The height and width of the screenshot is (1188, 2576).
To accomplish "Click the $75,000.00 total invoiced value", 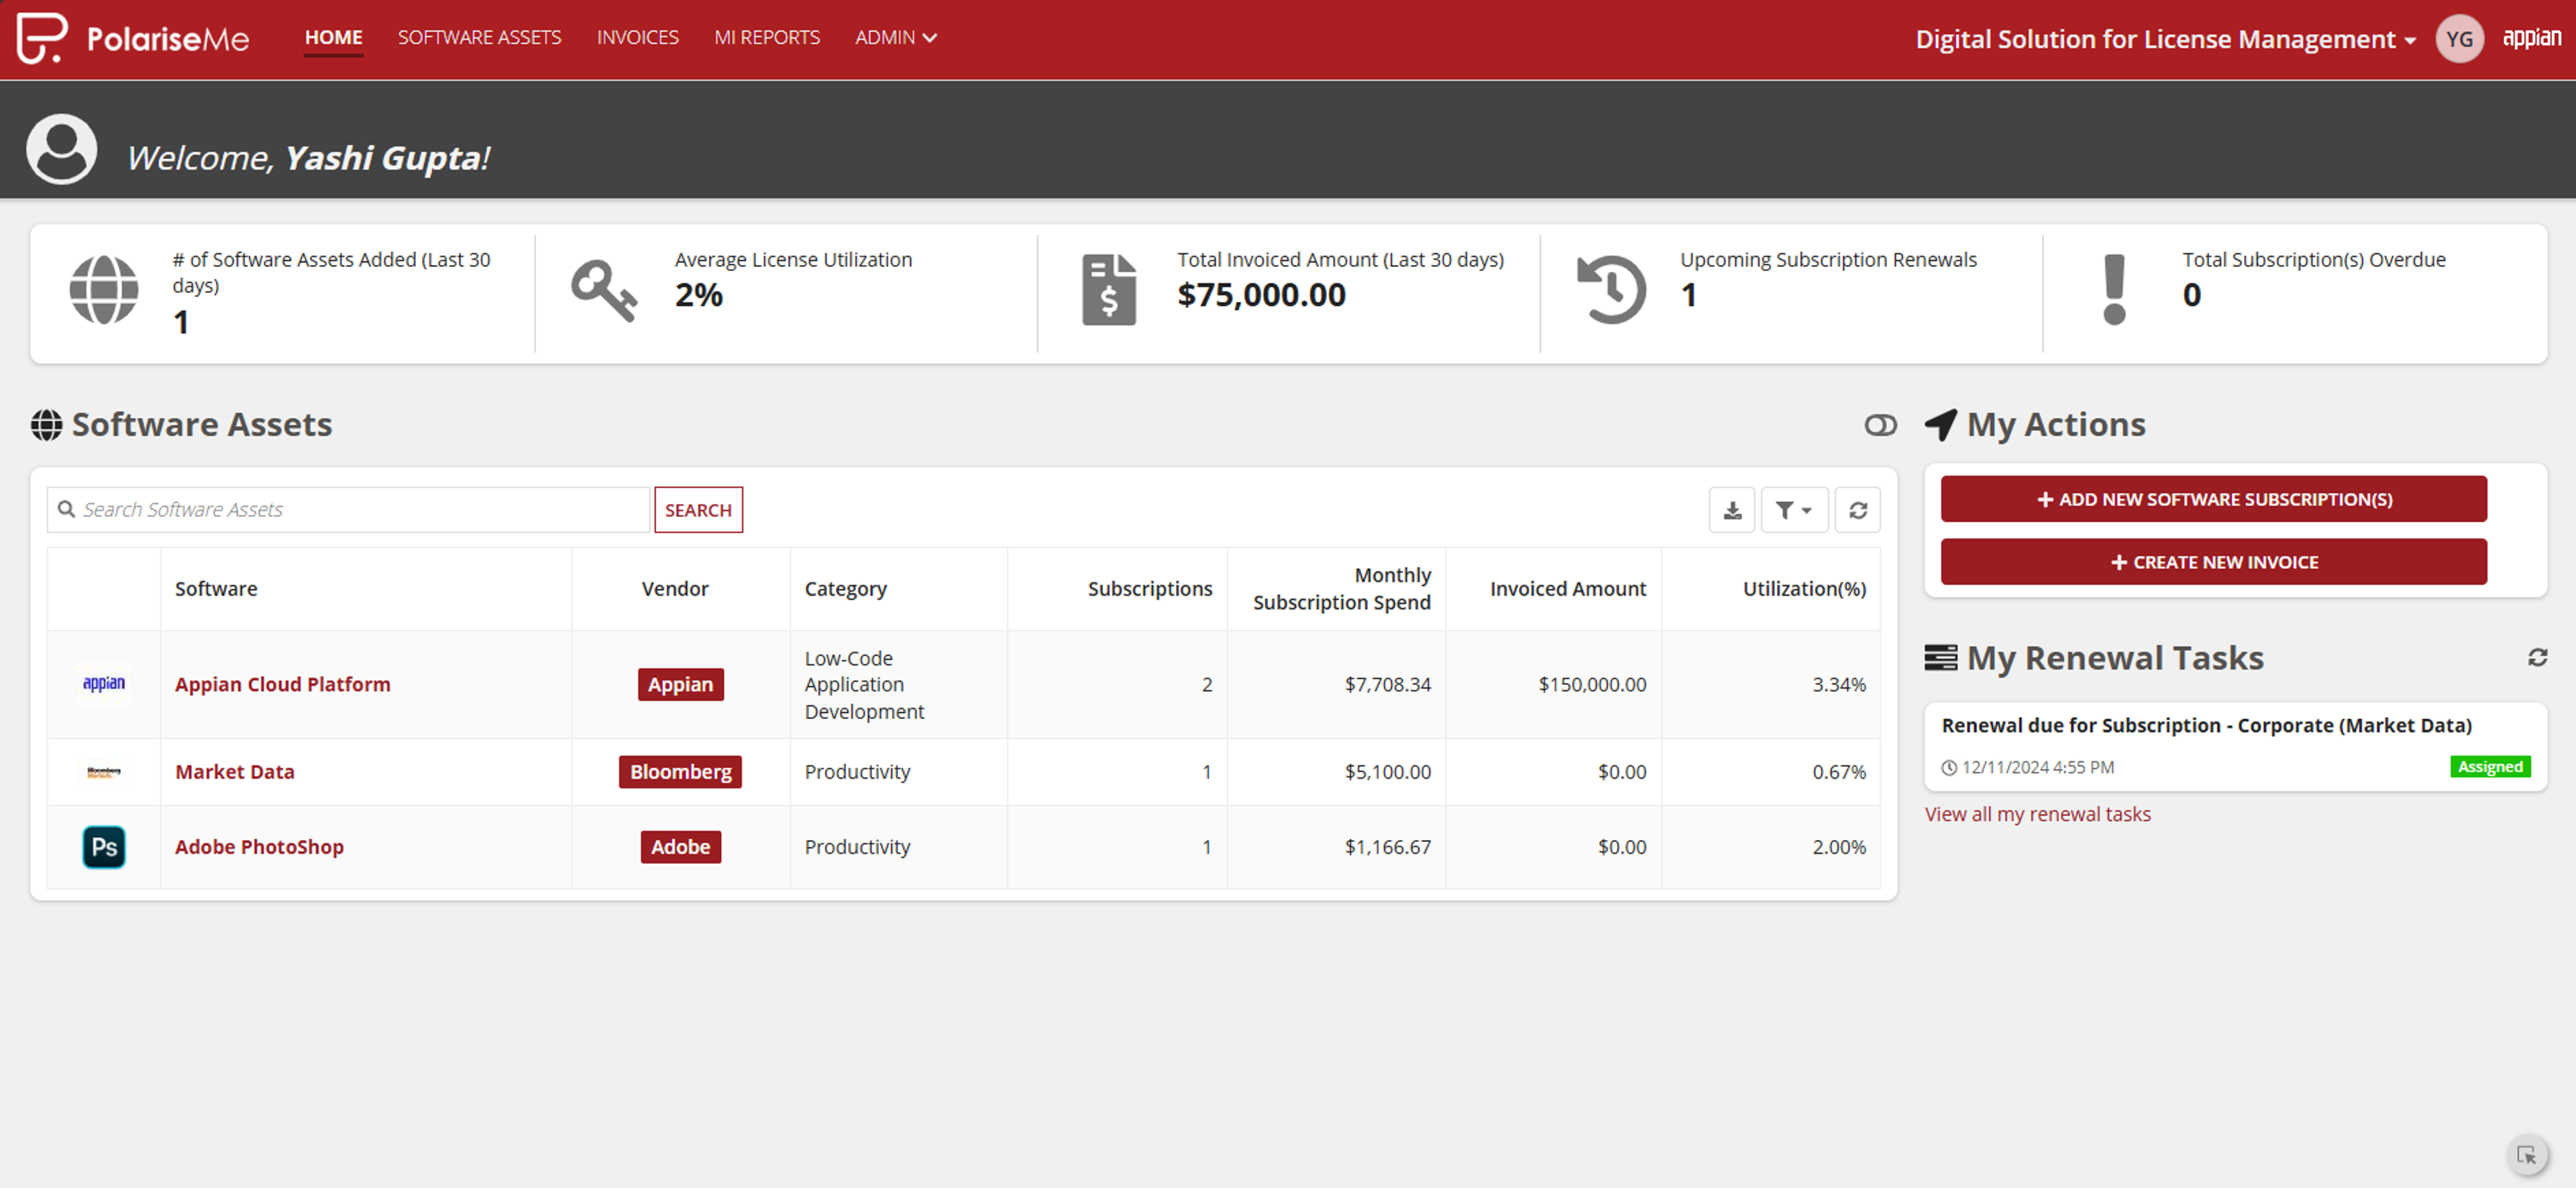I will click(1261, 295).
